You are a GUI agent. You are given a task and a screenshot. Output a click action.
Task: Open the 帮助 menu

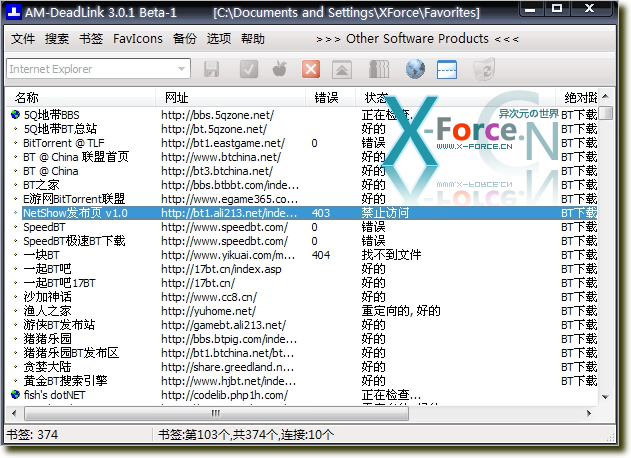(253, 39)
